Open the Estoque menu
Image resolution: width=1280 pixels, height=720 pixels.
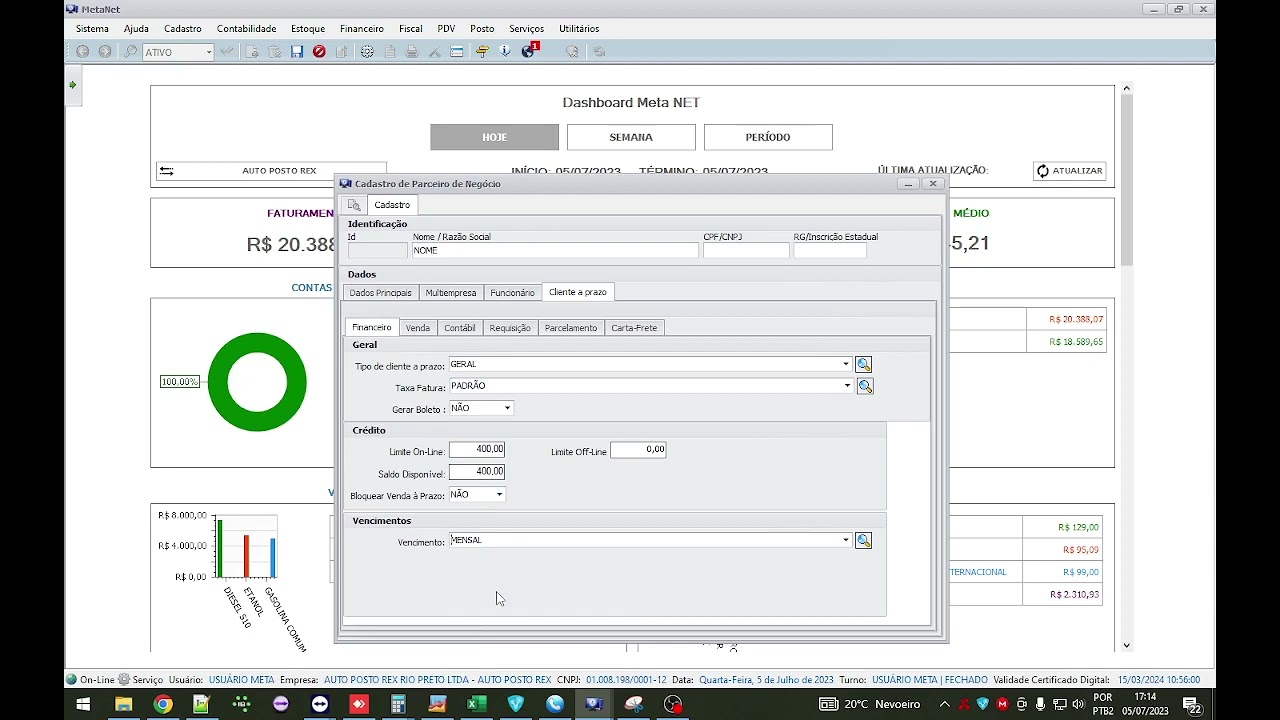click(308, 29)
